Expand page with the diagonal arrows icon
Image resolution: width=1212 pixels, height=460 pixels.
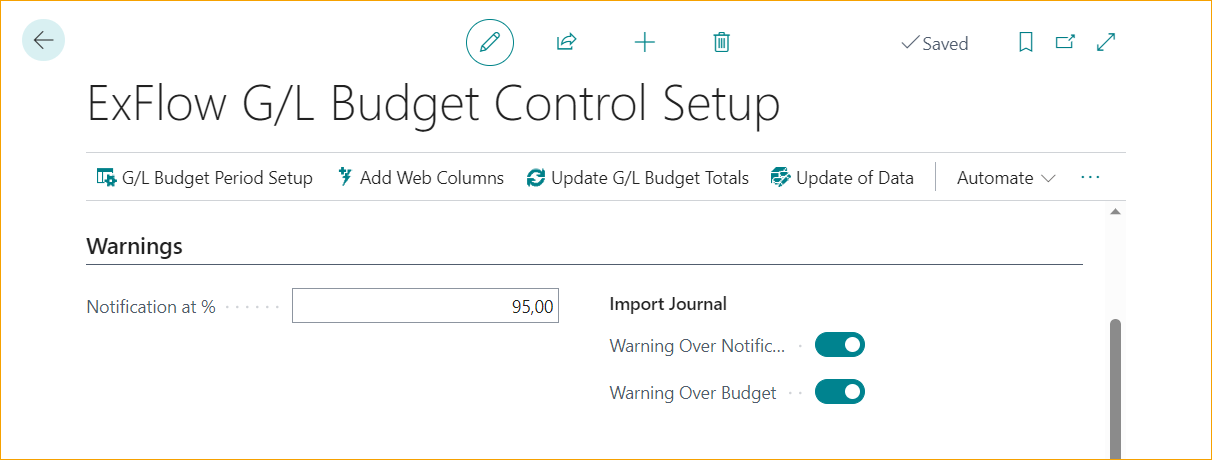click(x=1106, y=42)
